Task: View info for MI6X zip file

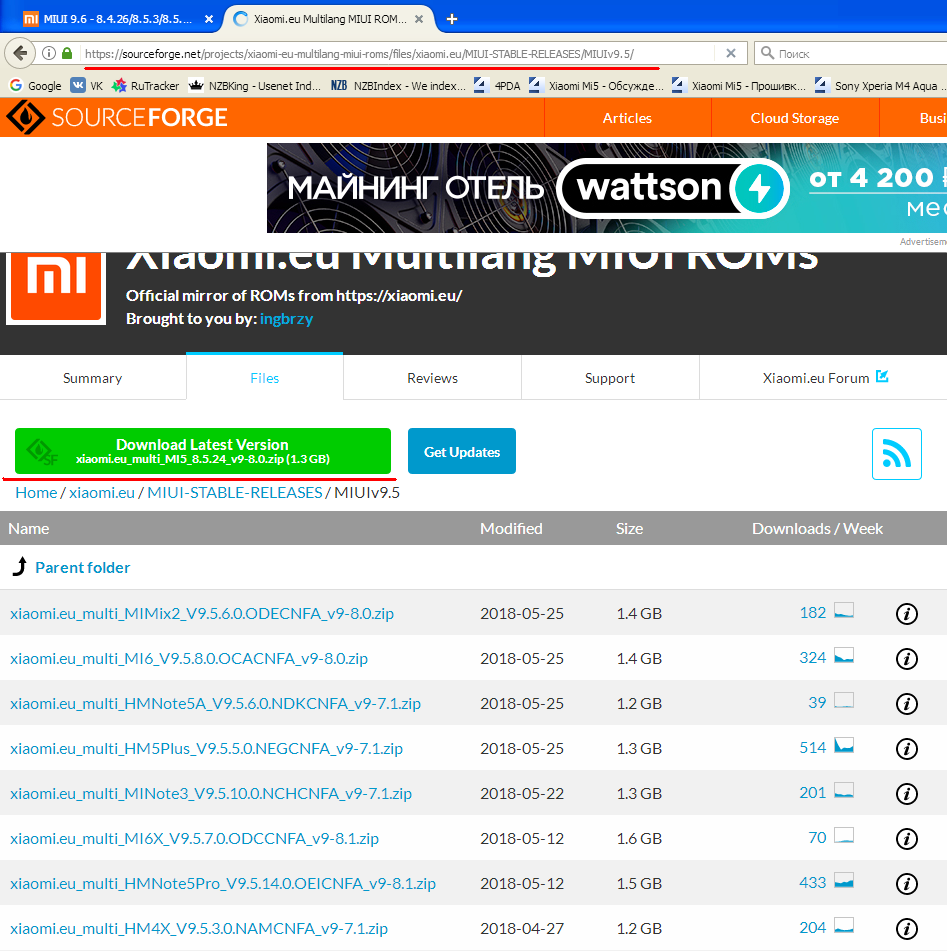Action: (906, 839)
